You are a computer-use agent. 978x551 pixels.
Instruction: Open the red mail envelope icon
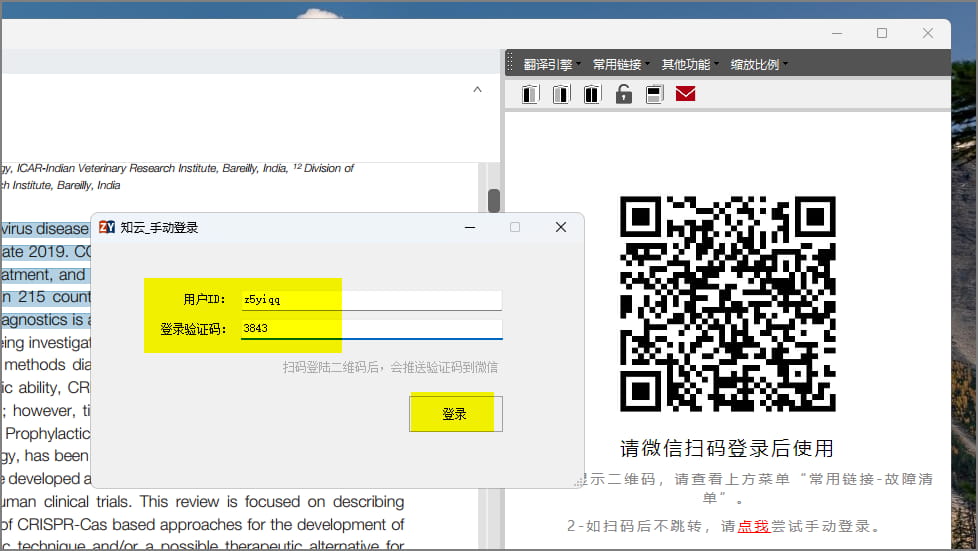tap(685, 94)
